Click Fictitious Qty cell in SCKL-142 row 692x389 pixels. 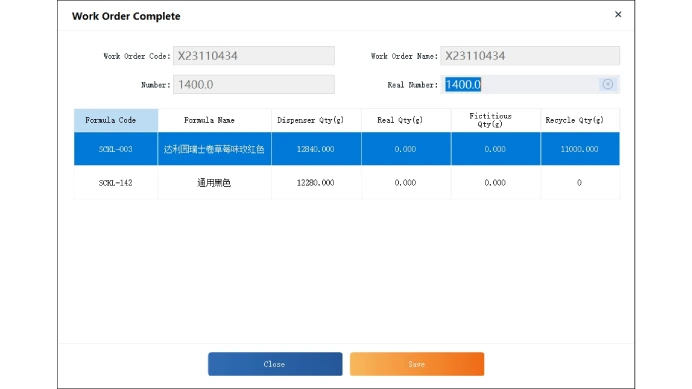click(x=496, y=182)
